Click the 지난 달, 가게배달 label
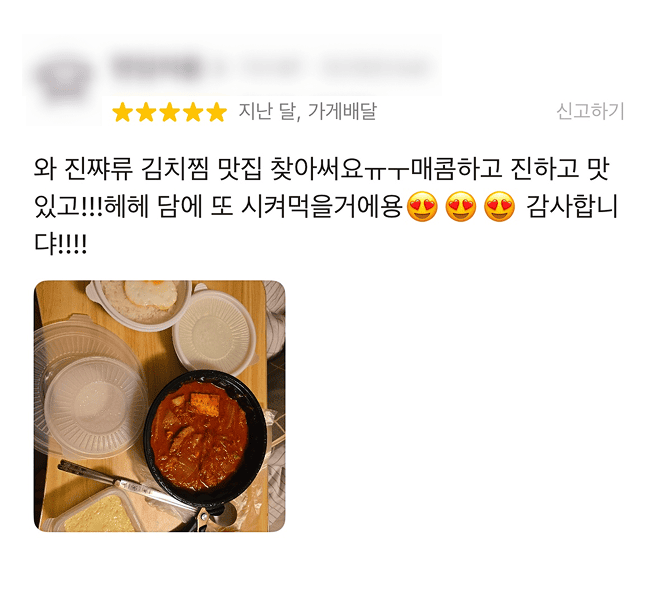660x616 pixels. click(308, 111)
